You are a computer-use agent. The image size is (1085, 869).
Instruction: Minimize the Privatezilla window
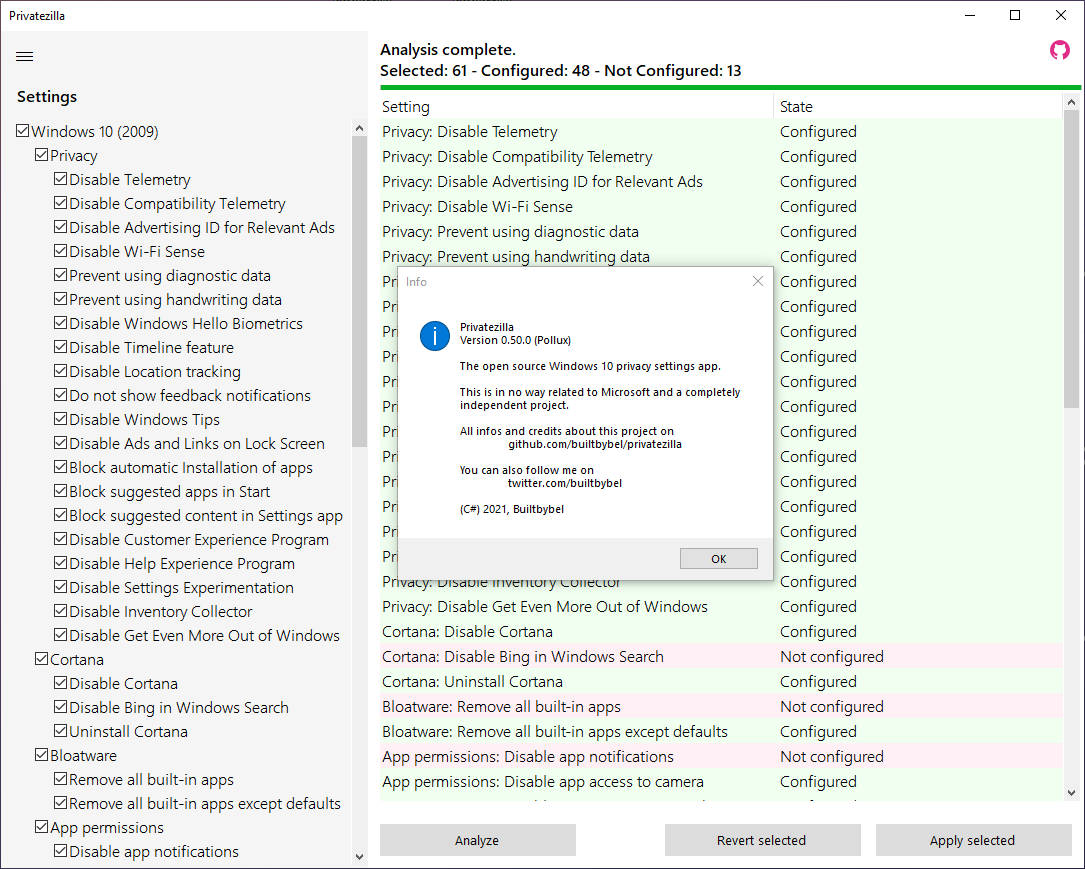pos(970,15)
